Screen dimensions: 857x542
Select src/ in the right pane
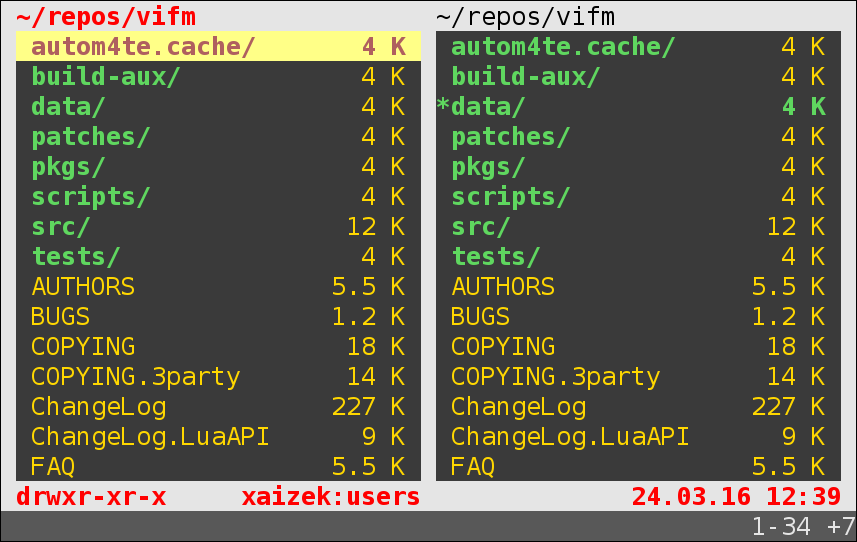click(638, 227)
